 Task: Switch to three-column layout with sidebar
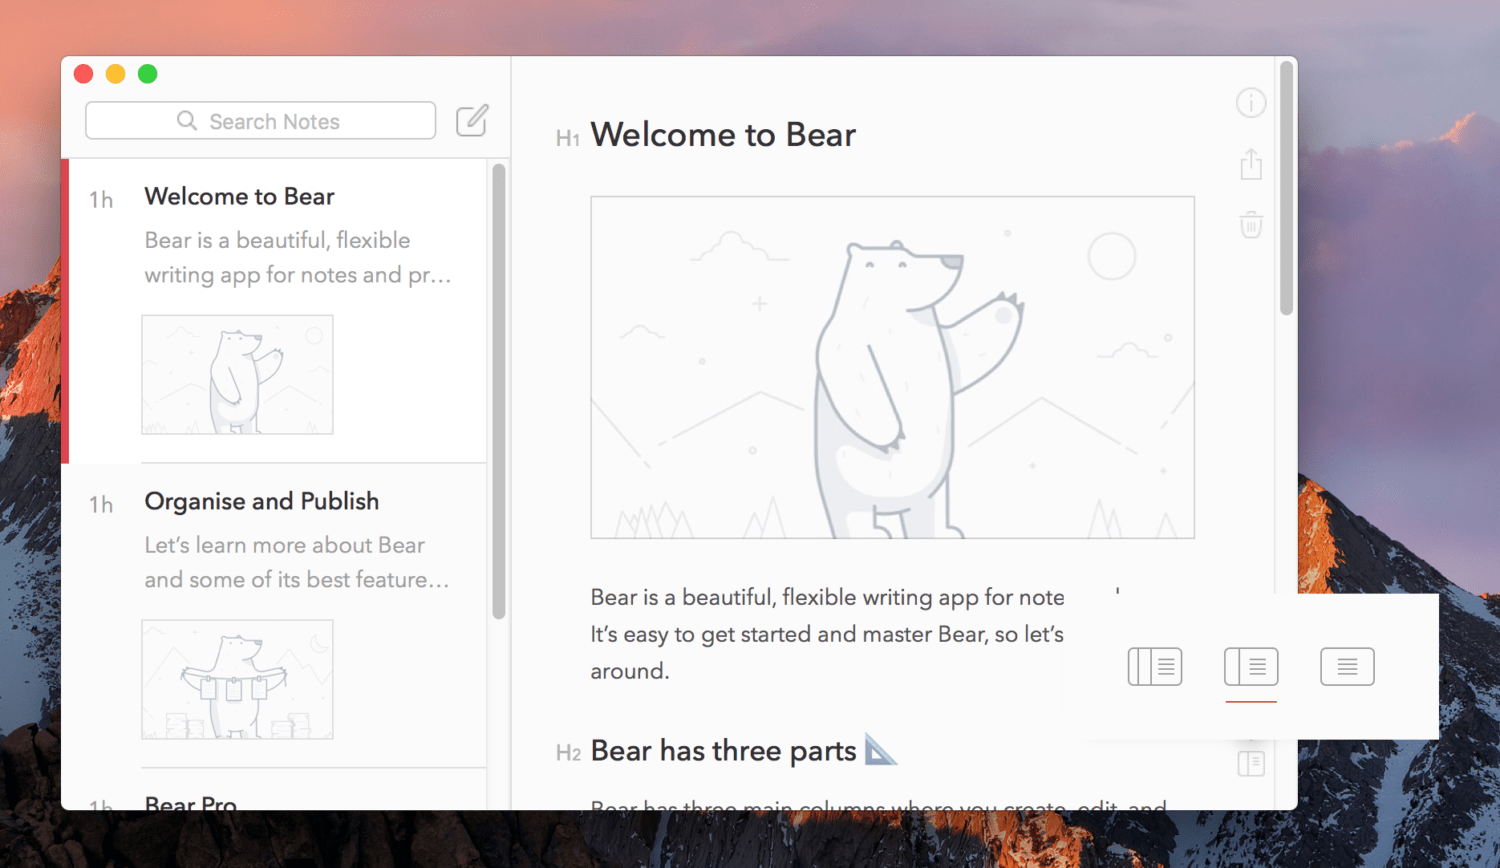tap(1154, 667)
